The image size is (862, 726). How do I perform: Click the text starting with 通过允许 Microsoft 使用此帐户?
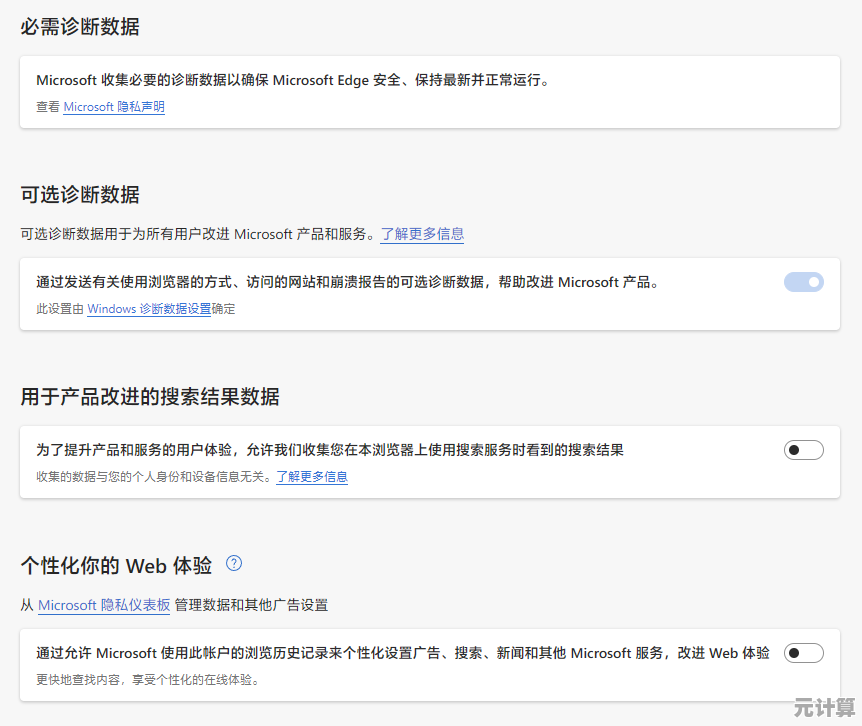point(403,653)
